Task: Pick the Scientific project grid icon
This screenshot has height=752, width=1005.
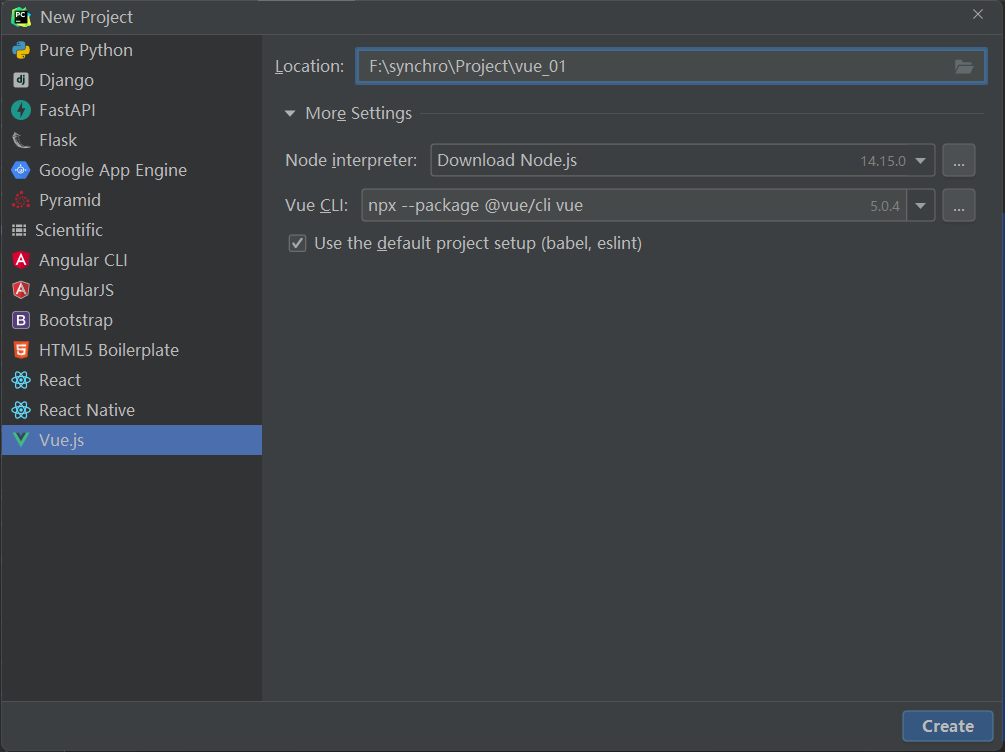Action: tap(19, 230)
